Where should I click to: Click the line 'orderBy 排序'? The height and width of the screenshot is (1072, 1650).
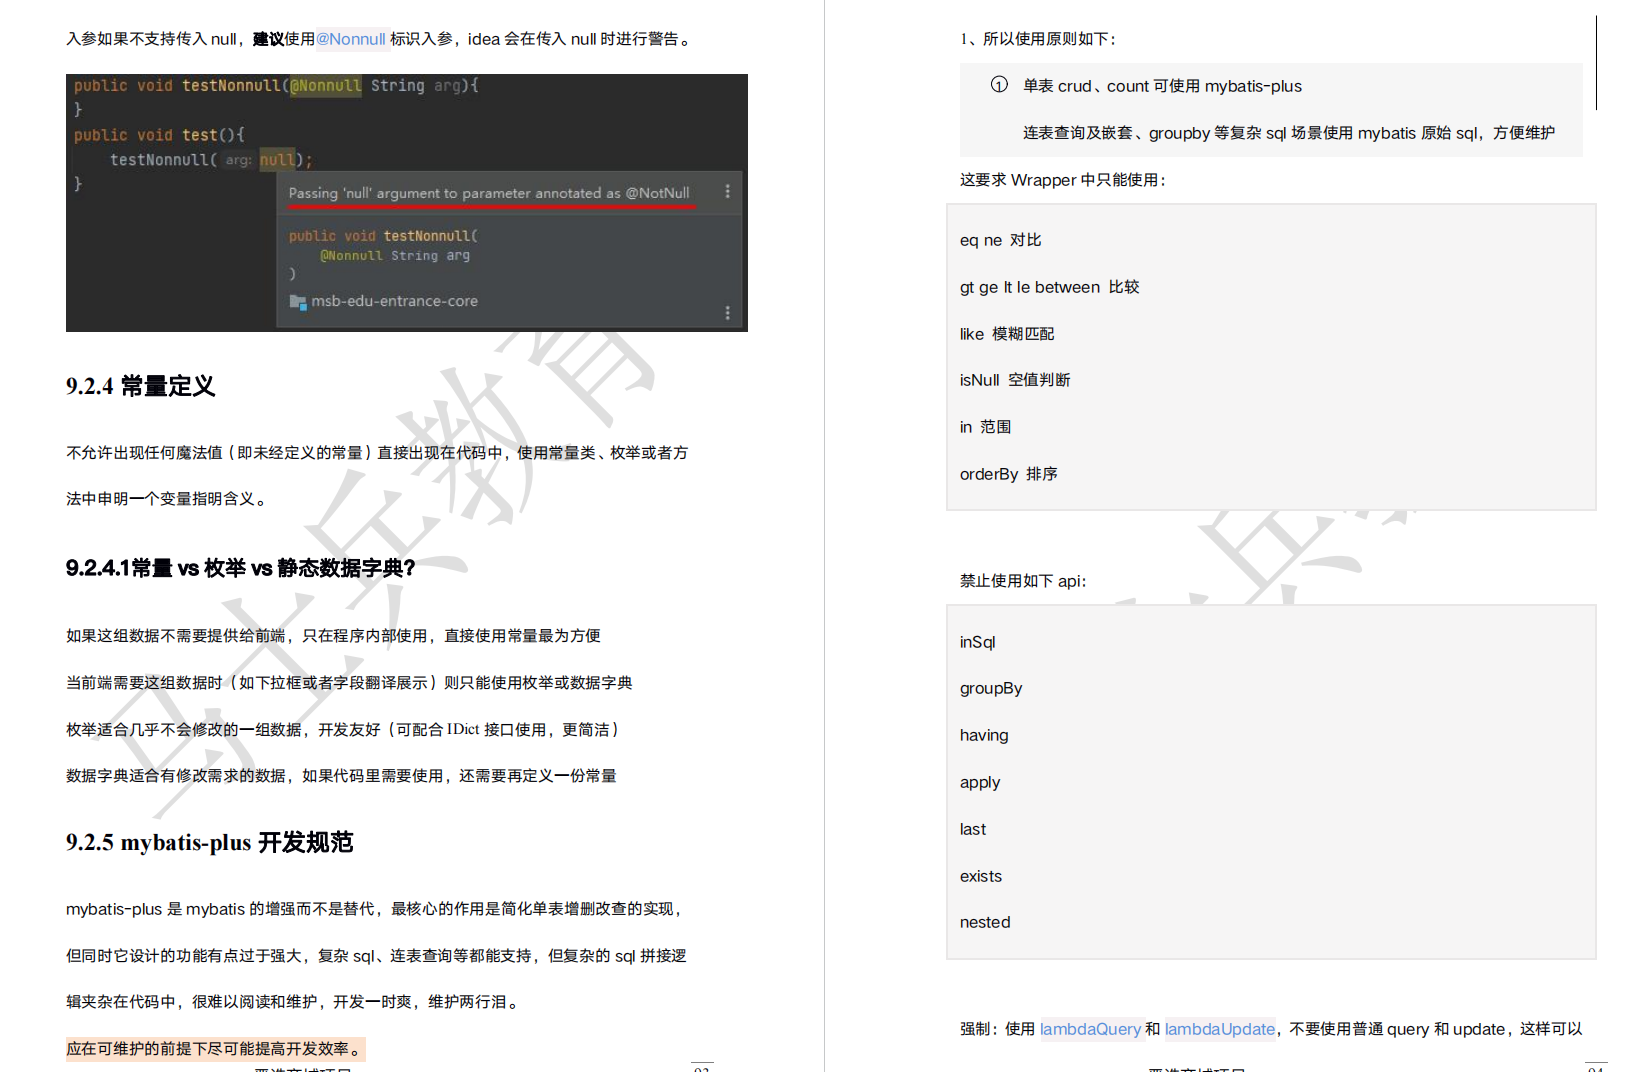point(1008,474)
